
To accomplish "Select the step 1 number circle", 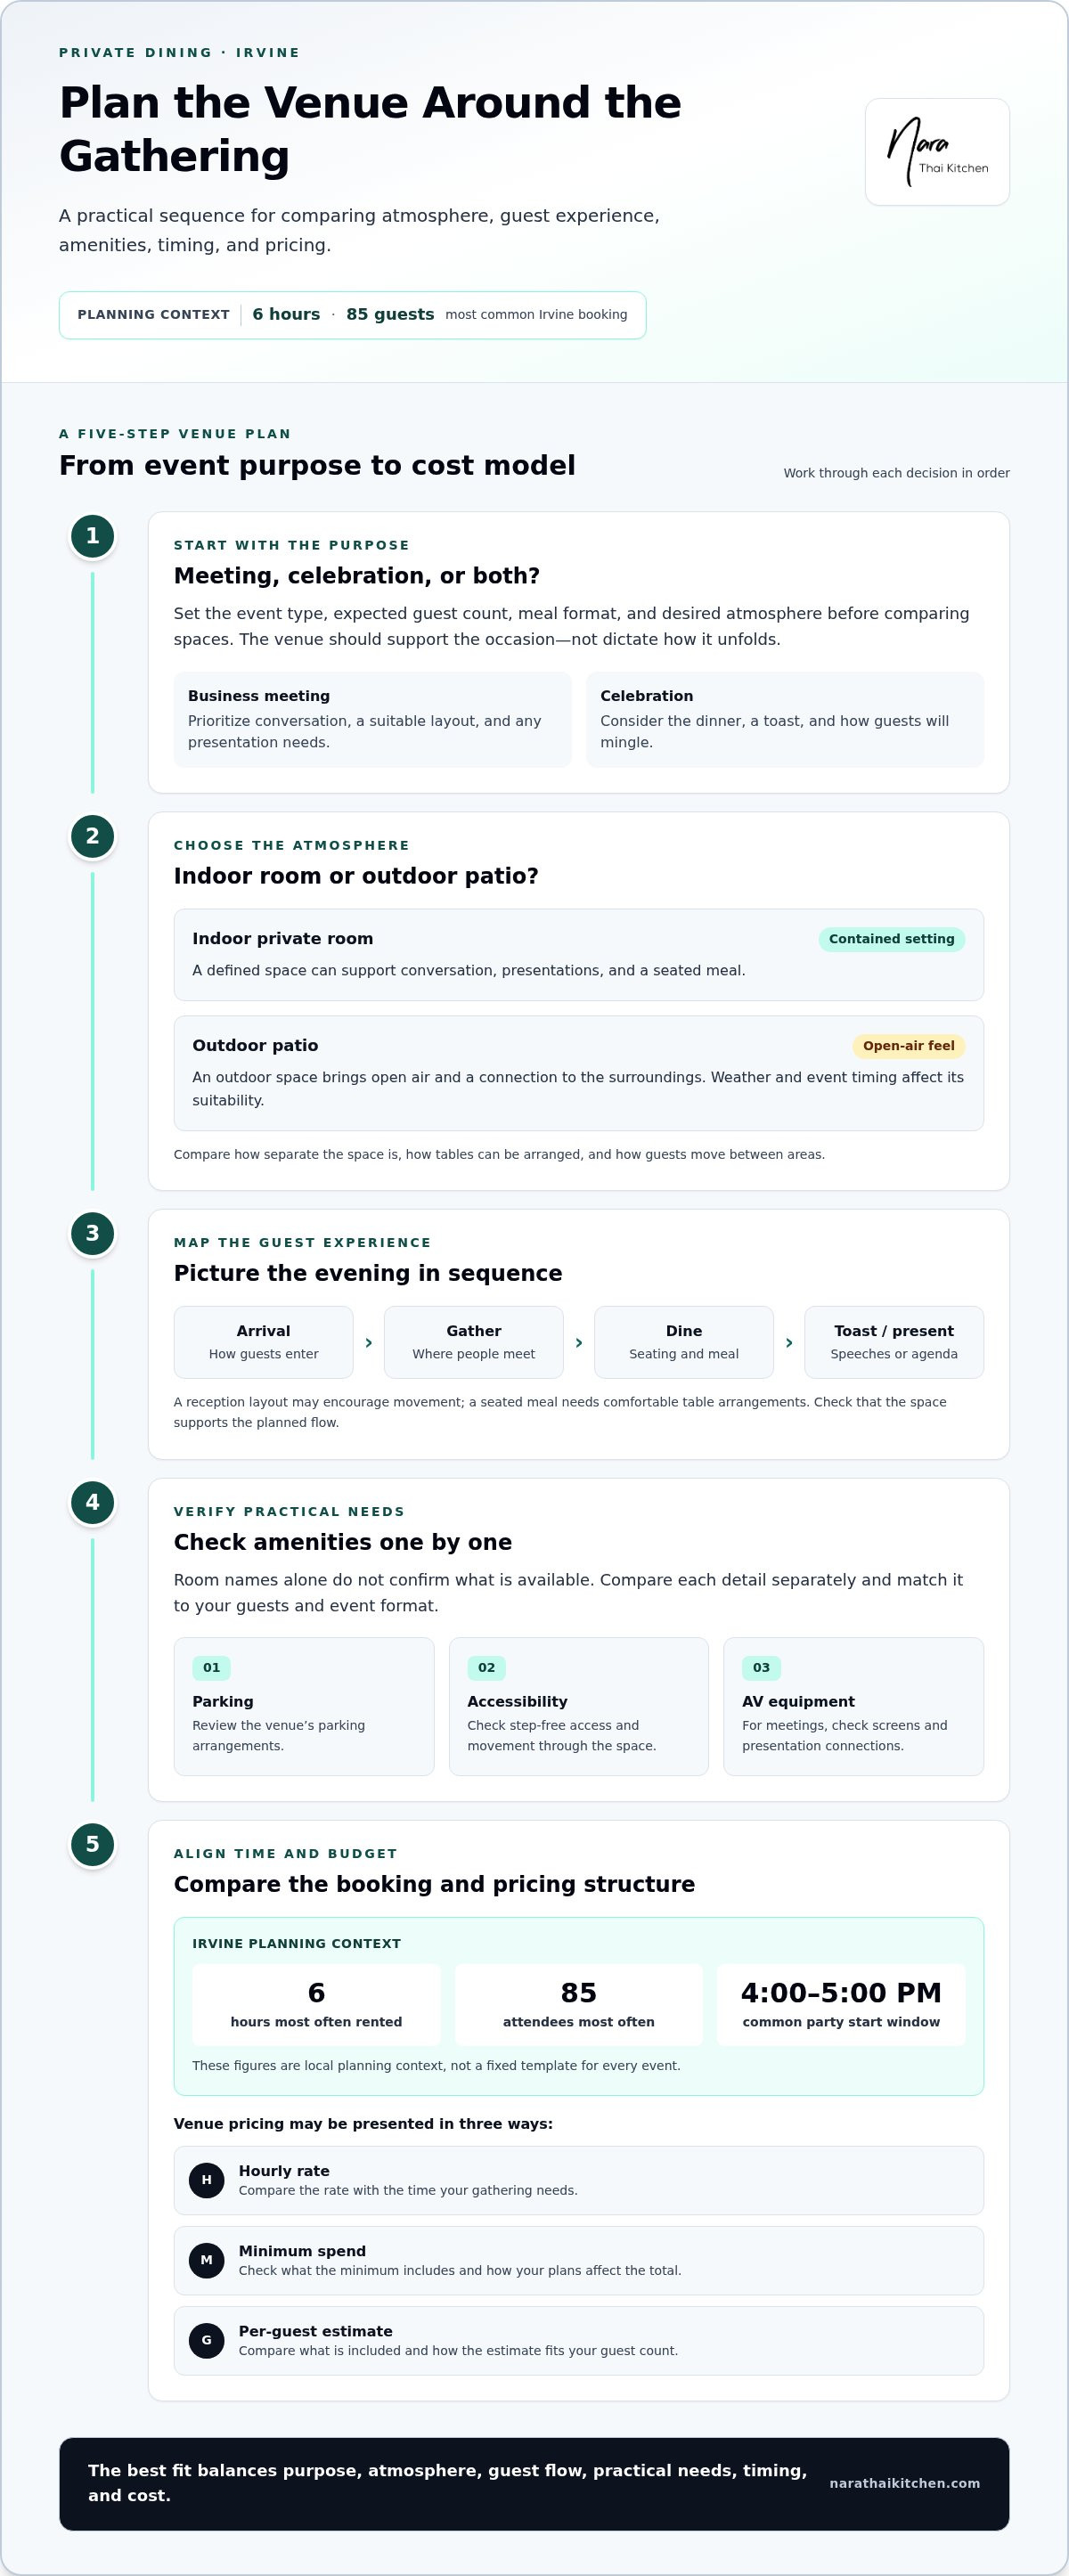I will pos(93,536).
